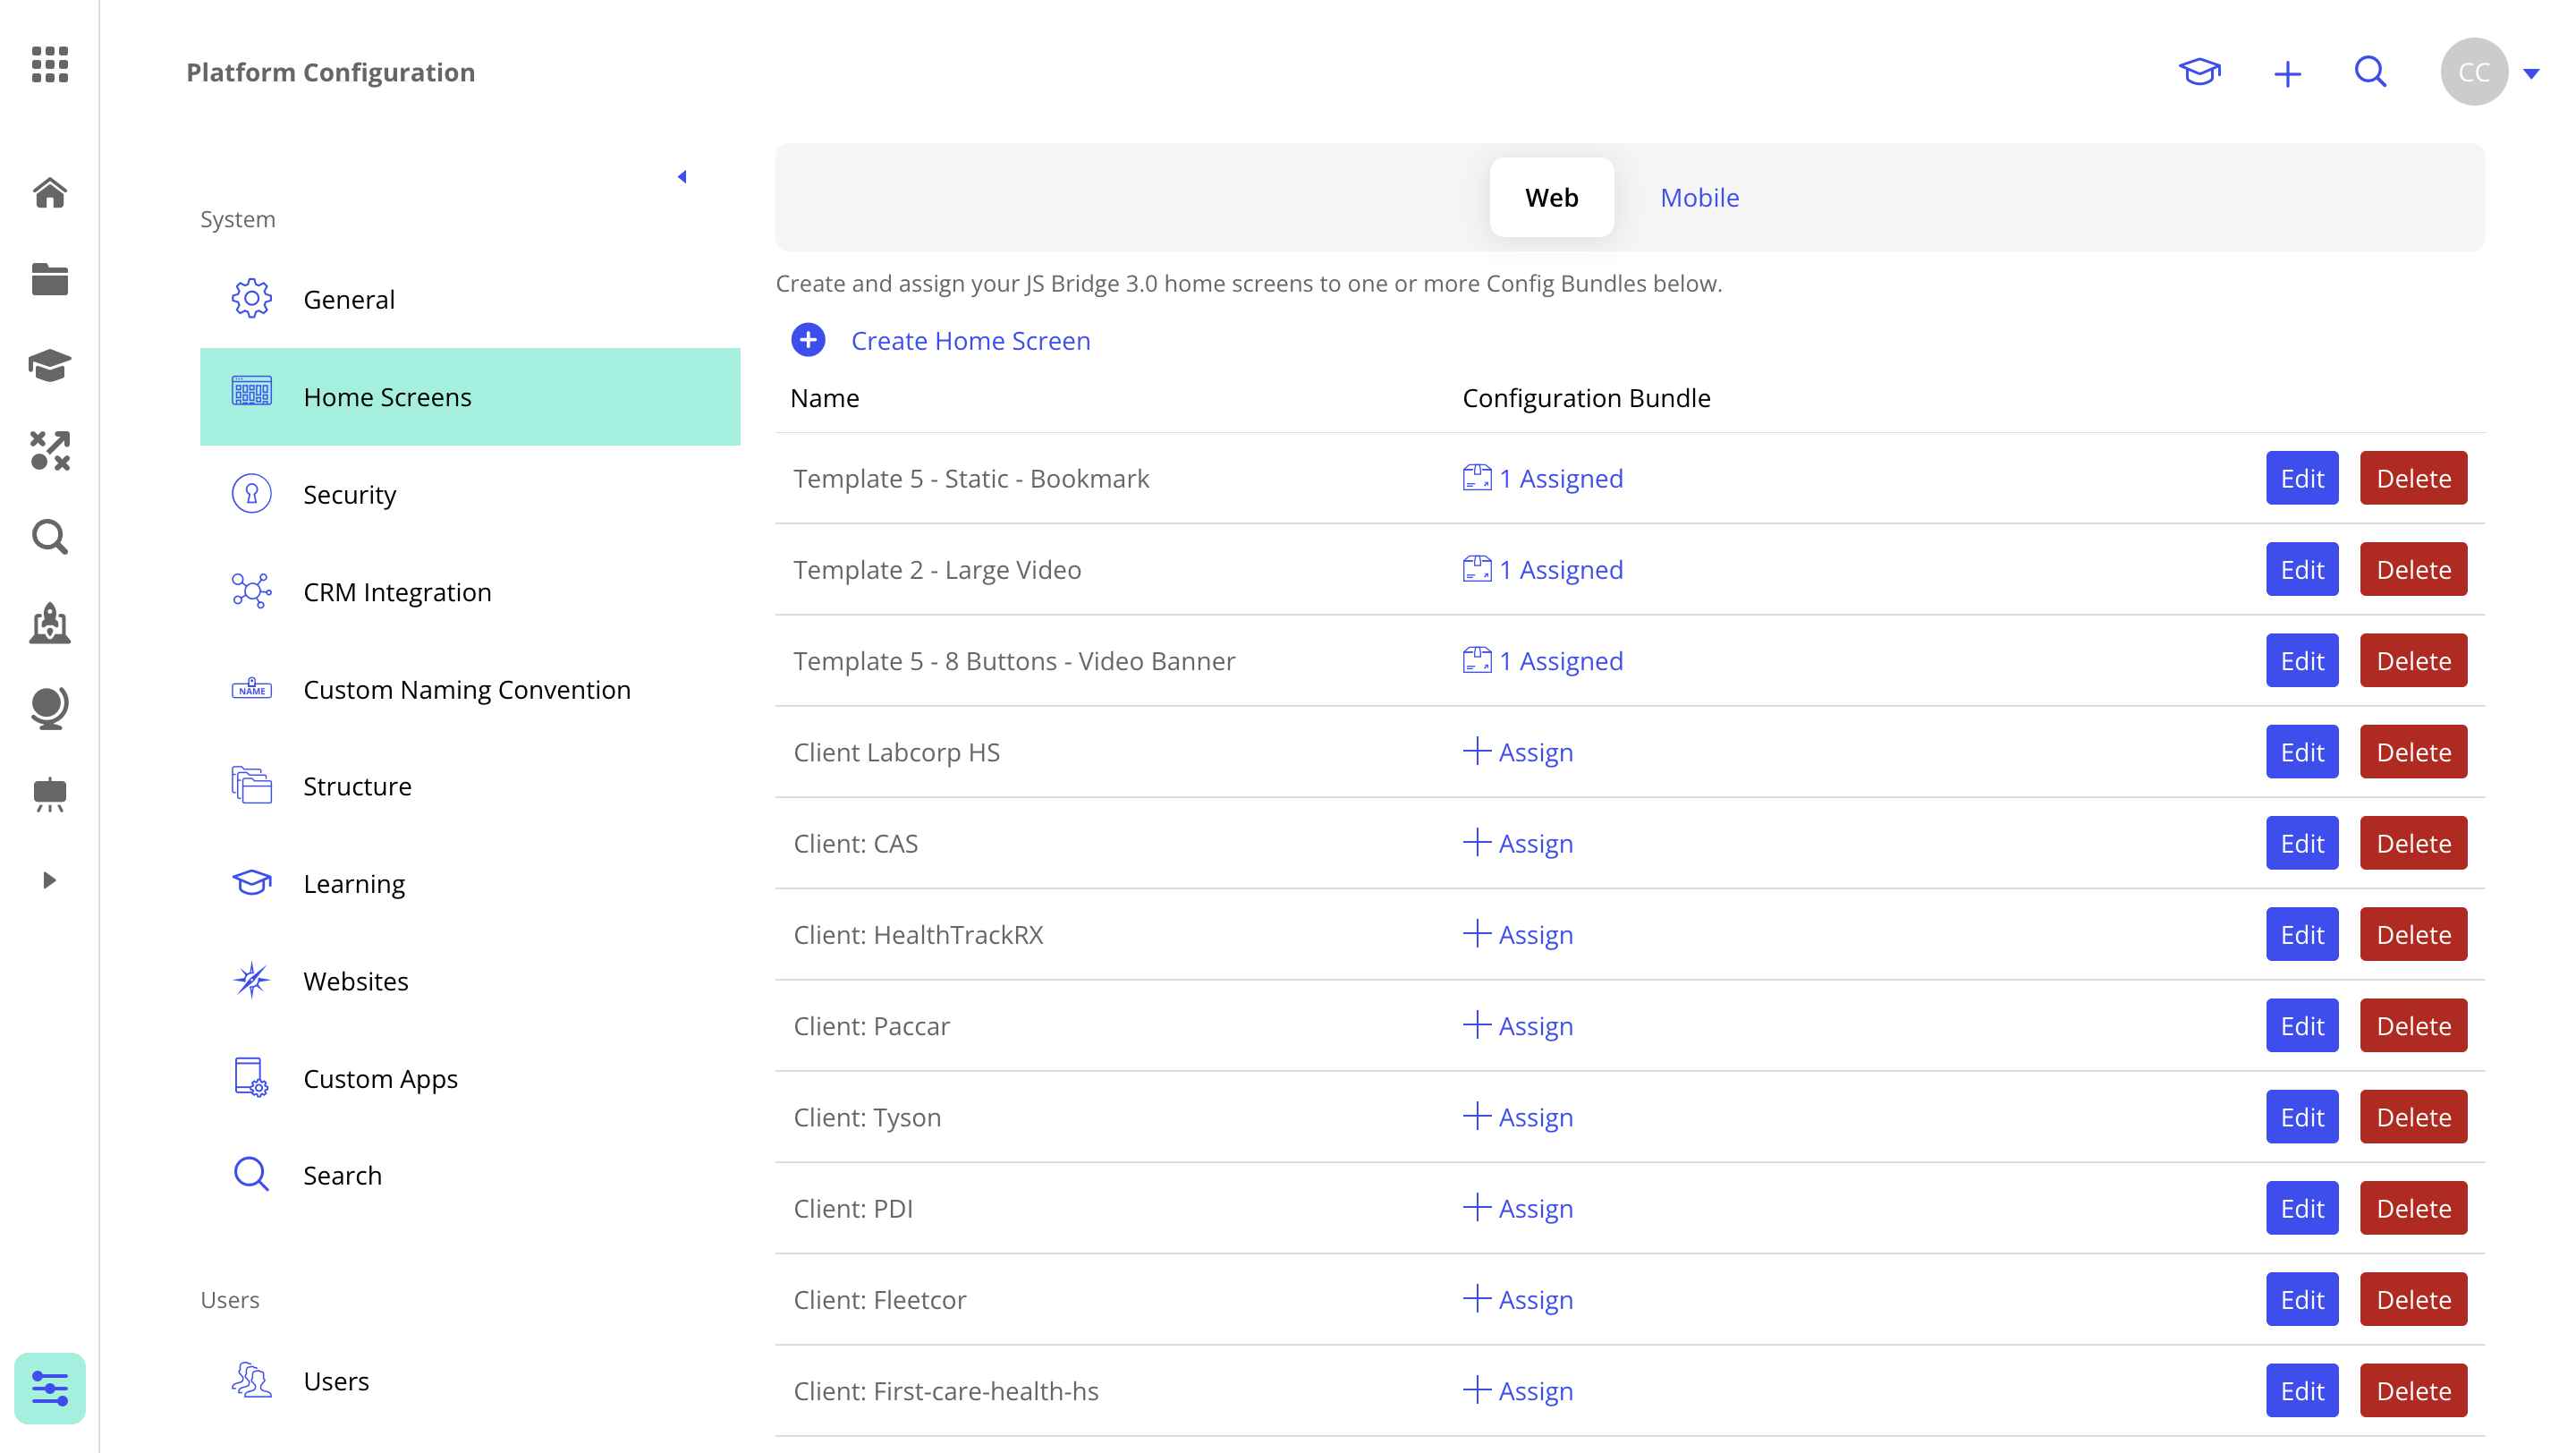2576x1453 pixels.
Task: Open the folder icon in left rail
Action: pyautogui.click(x=49, y=279)
